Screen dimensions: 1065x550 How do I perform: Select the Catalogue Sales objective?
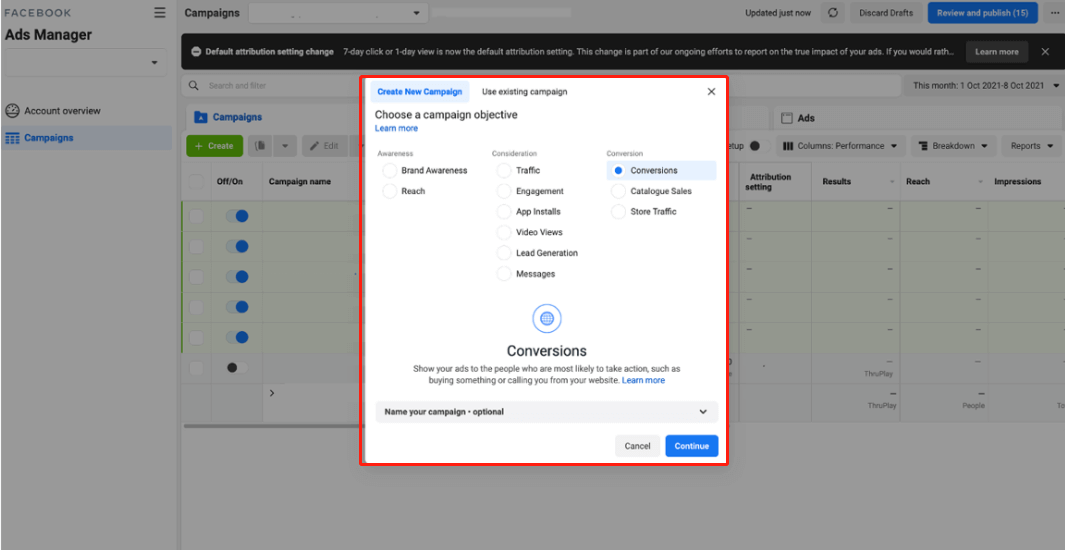click(x=618, y=191)
